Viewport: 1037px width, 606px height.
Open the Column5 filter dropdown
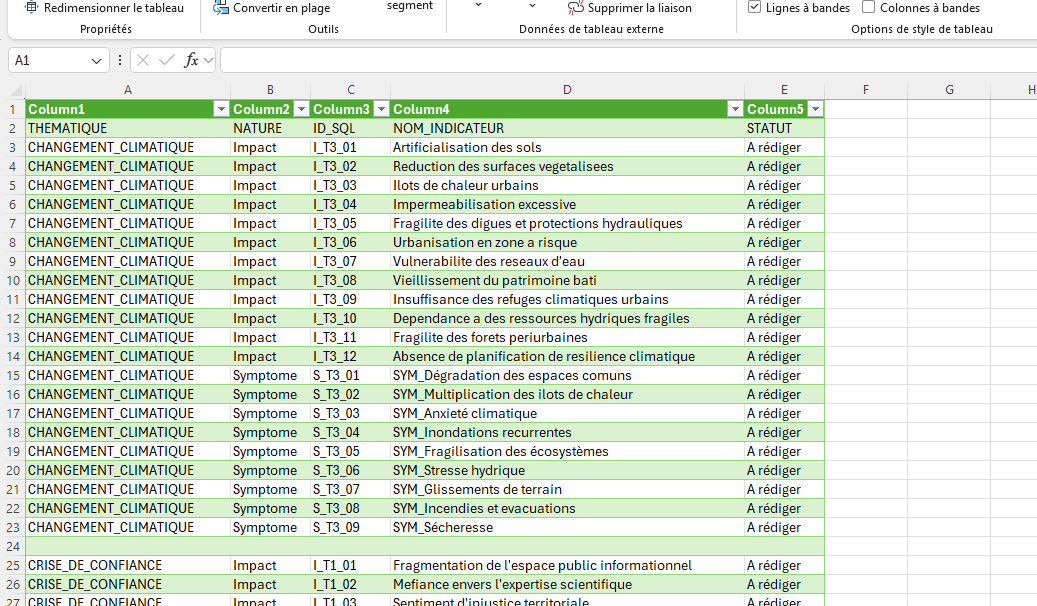(815, 109)
